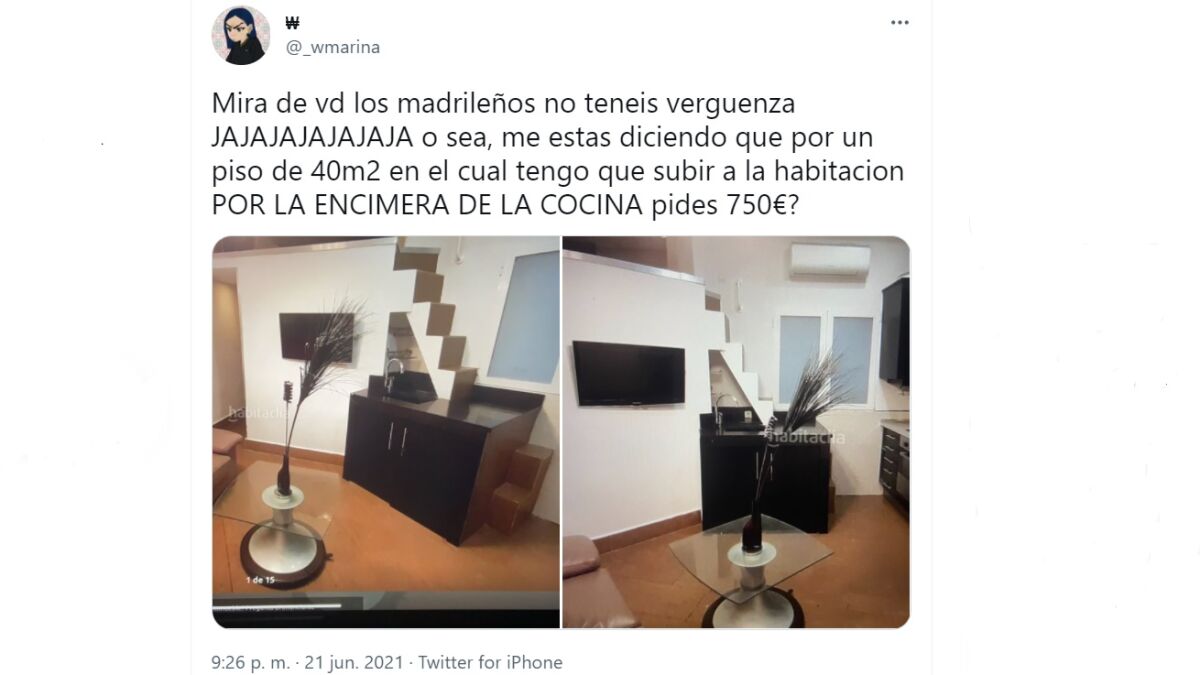Click the wall-mounted TV in the right photo
The image size is (1200, 675).
coord(629,373)
